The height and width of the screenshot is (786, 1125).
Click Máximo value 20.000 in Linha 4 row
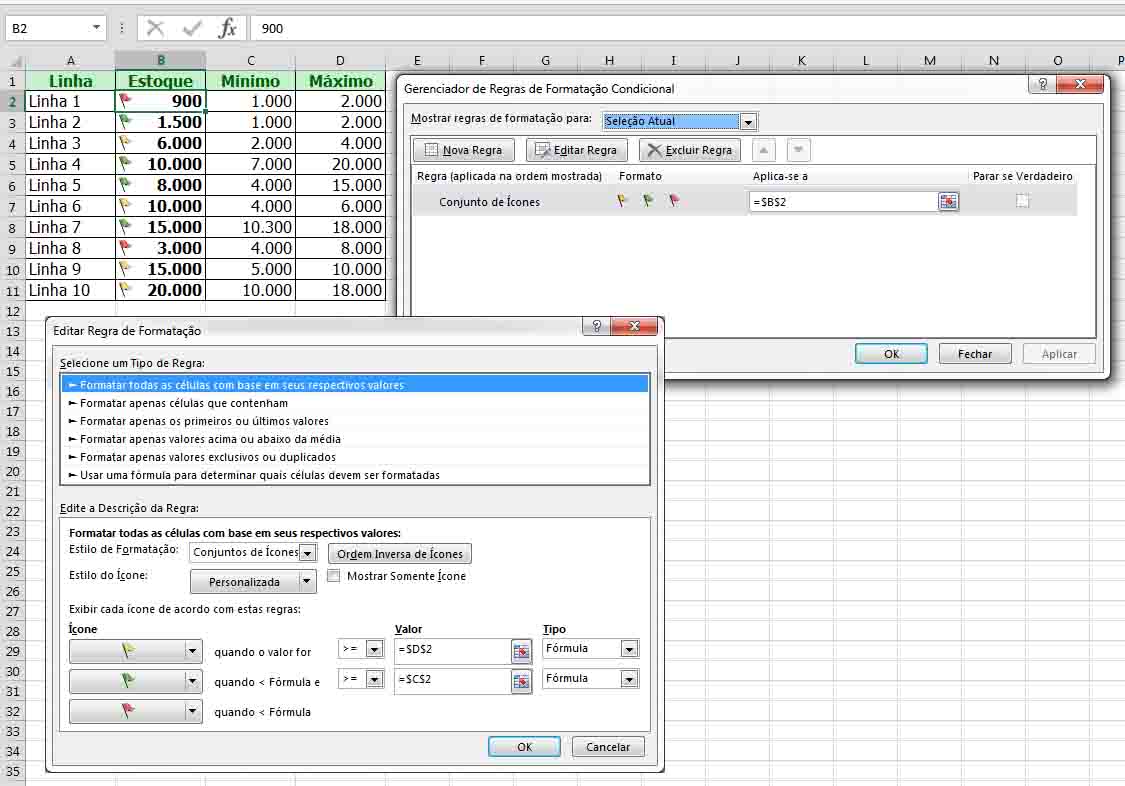(x=340, y=164)
